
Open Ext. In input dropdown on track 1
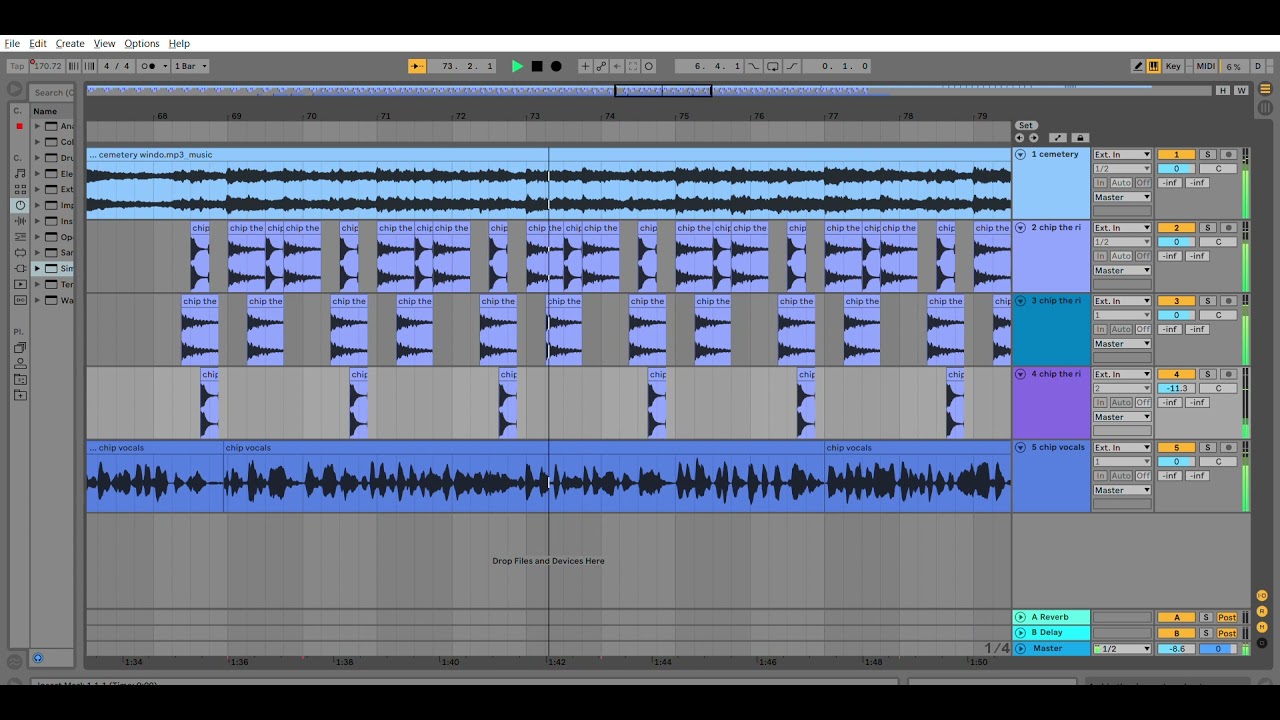click(x=1122, y=155)
